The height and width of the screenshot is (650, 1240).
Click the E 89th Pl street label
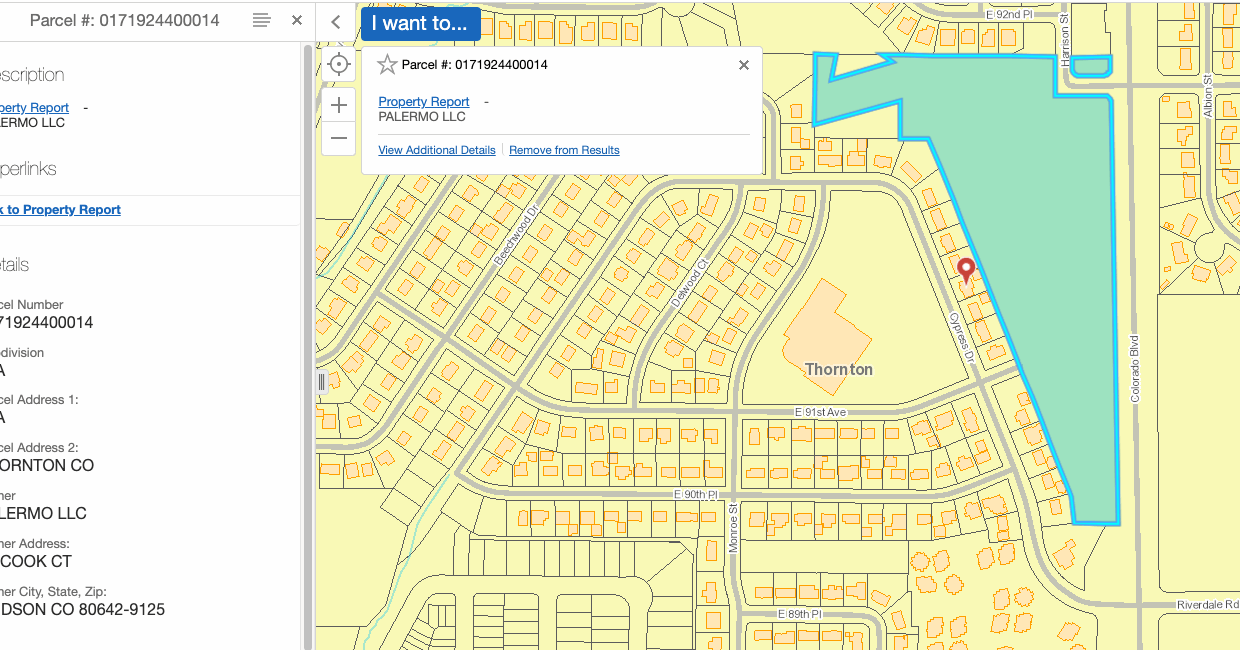tap(799, 614)
